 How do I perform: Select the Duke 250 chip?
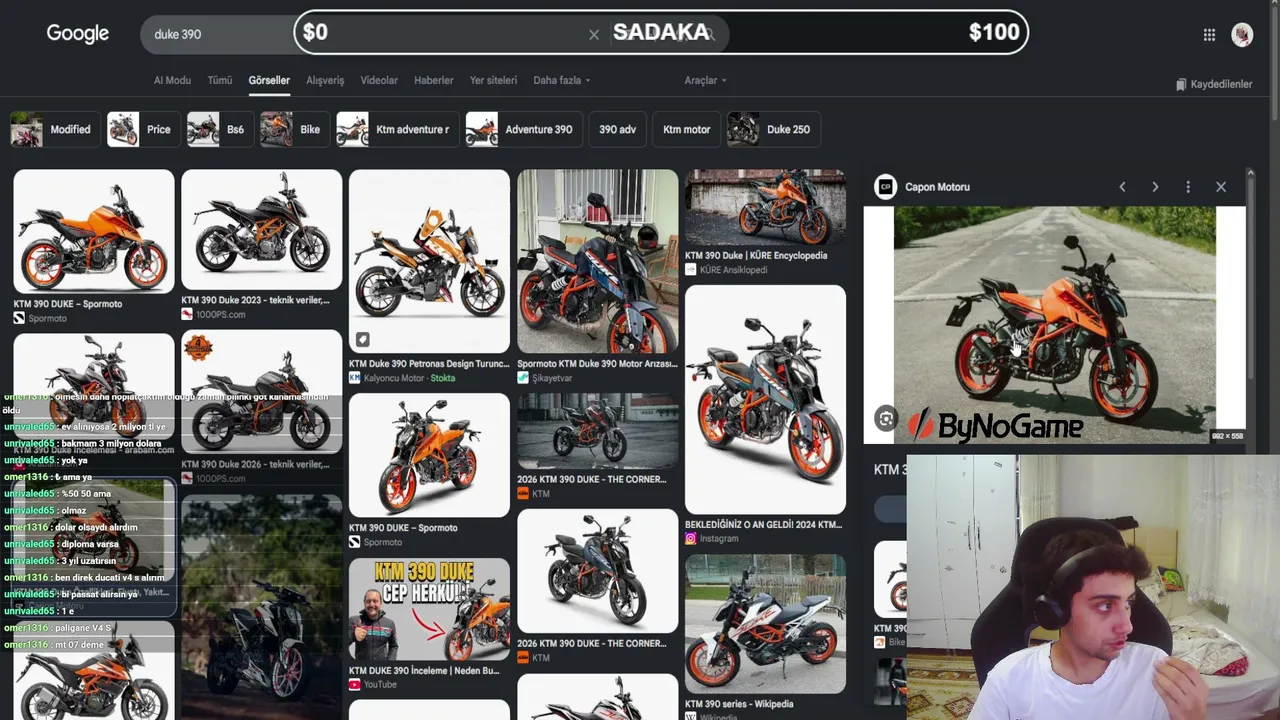(774, 129)
